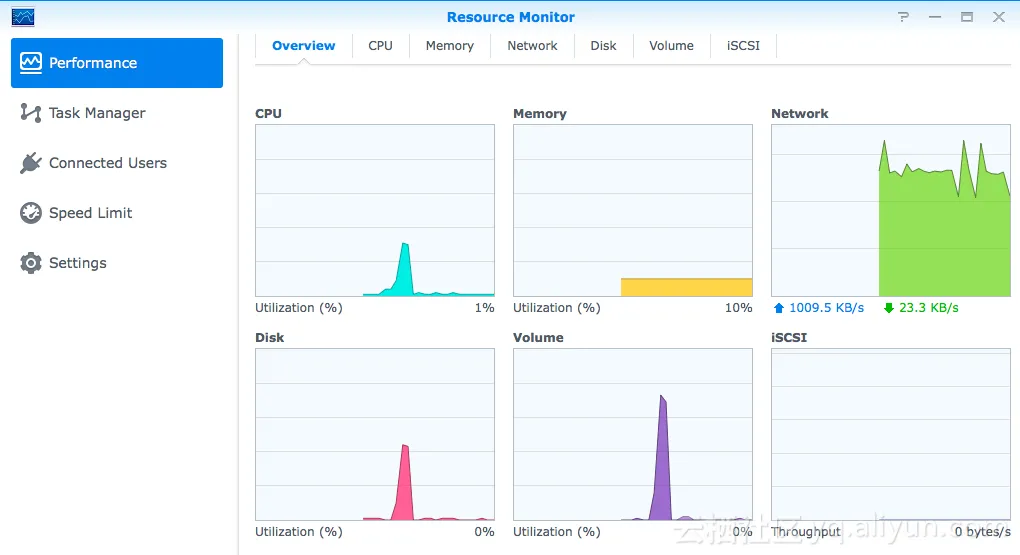Click the green Network traffic graph
The image size is (1020, 555).
pos(891,210)
